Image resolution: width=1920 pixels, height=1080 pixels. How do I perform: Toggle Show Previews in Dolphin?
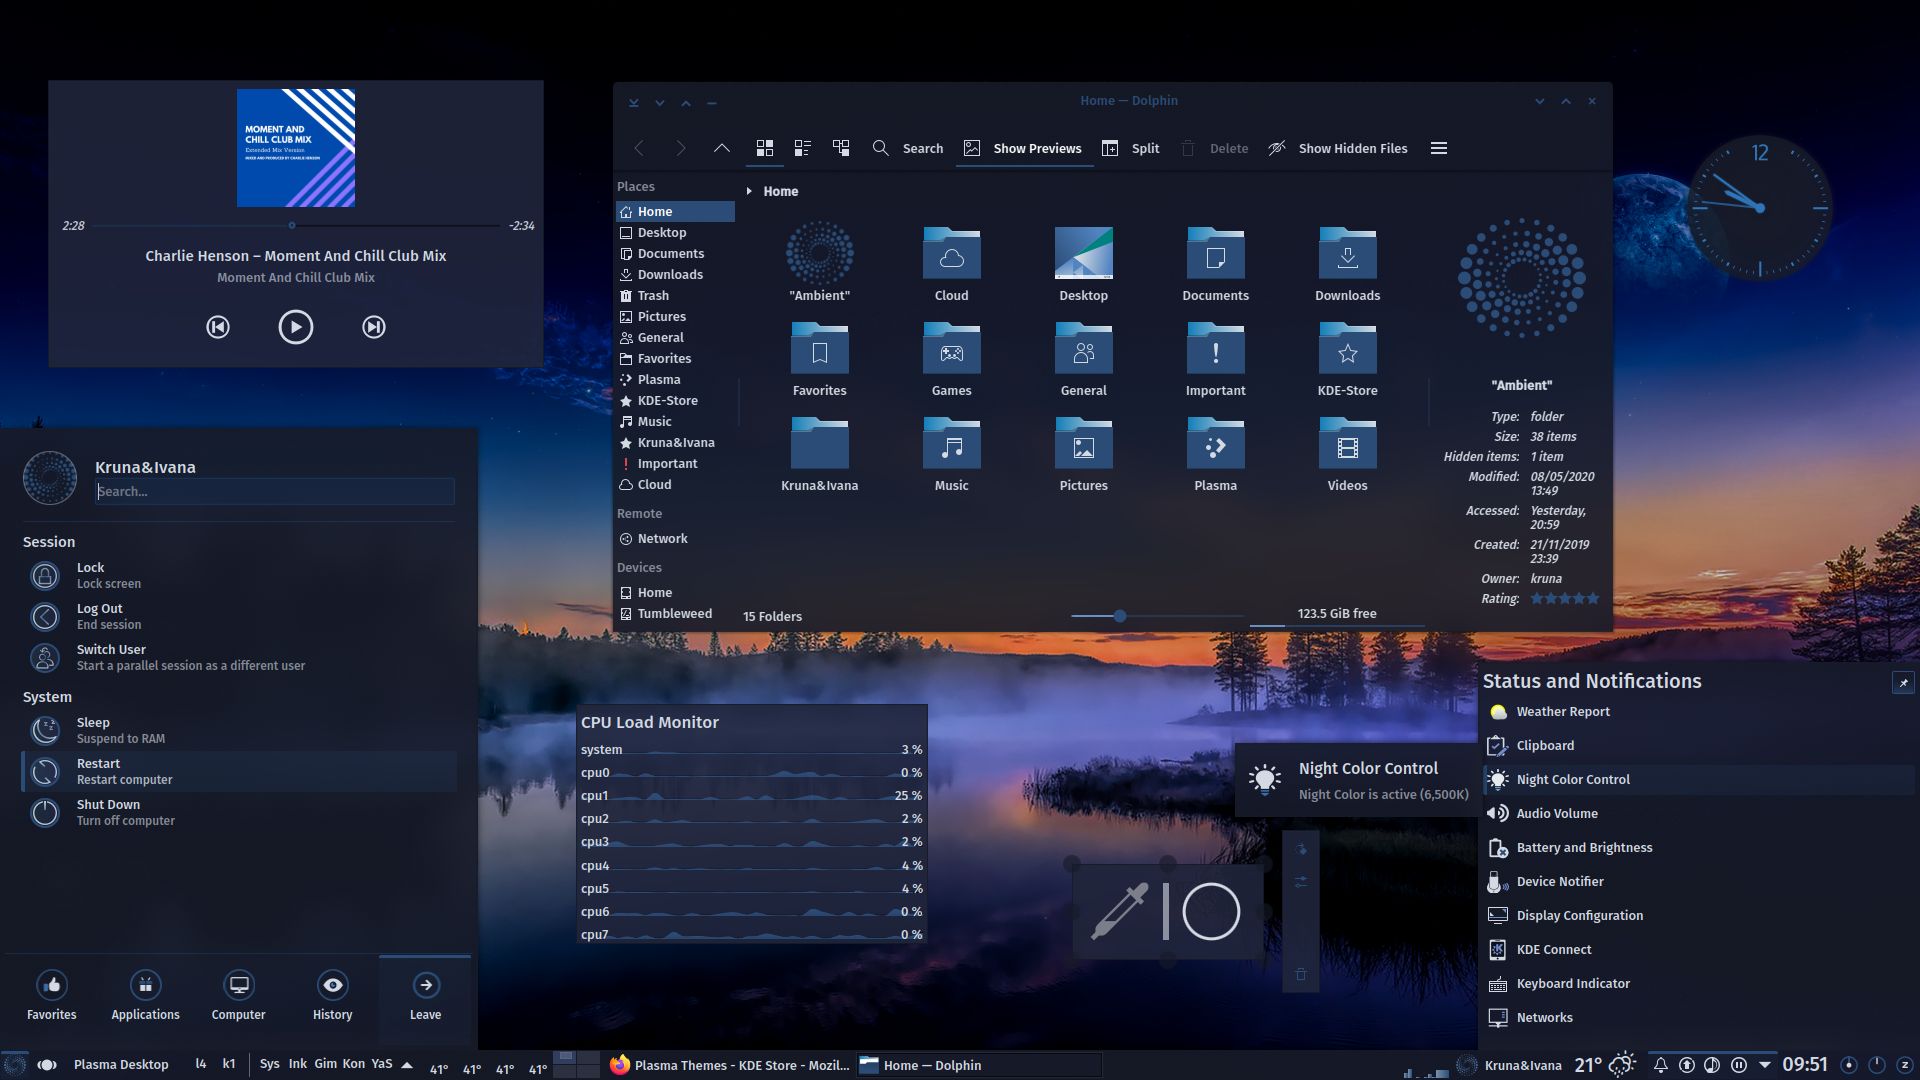click(x=1023, y=147)
